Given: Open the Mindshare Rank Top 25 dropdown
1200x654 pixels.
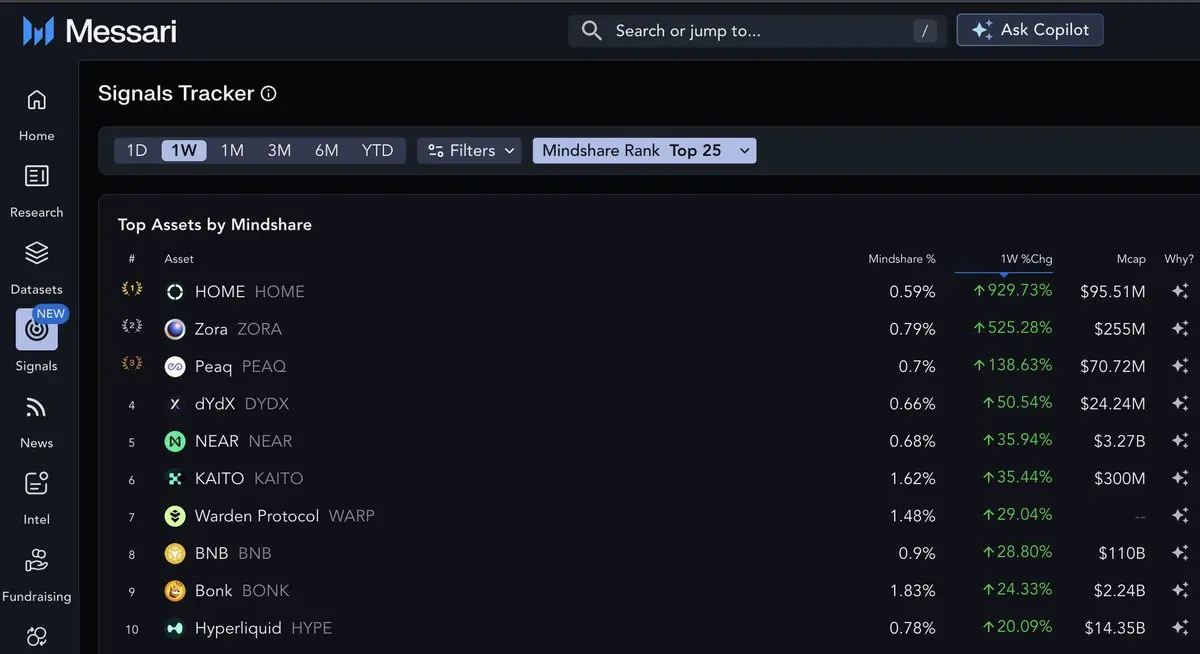Looking at the screenshot, I should pyautogui.click(x=644, y=150).
